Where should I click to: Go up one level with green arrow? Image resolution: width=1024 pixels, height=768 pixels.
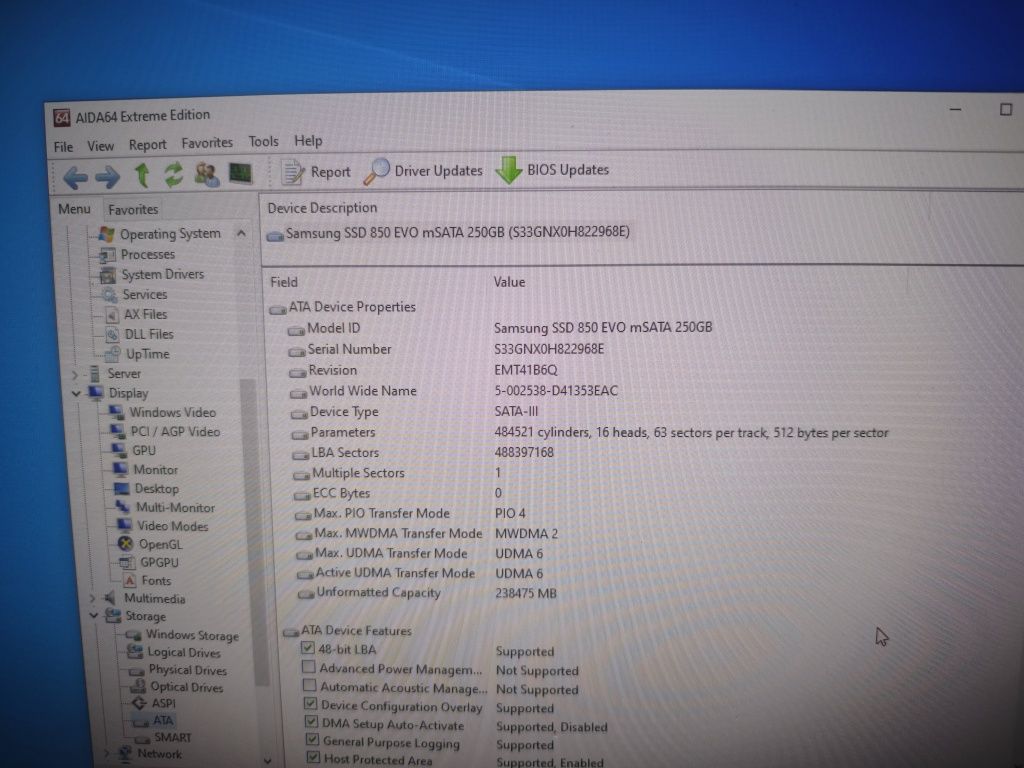coord(142,175)
